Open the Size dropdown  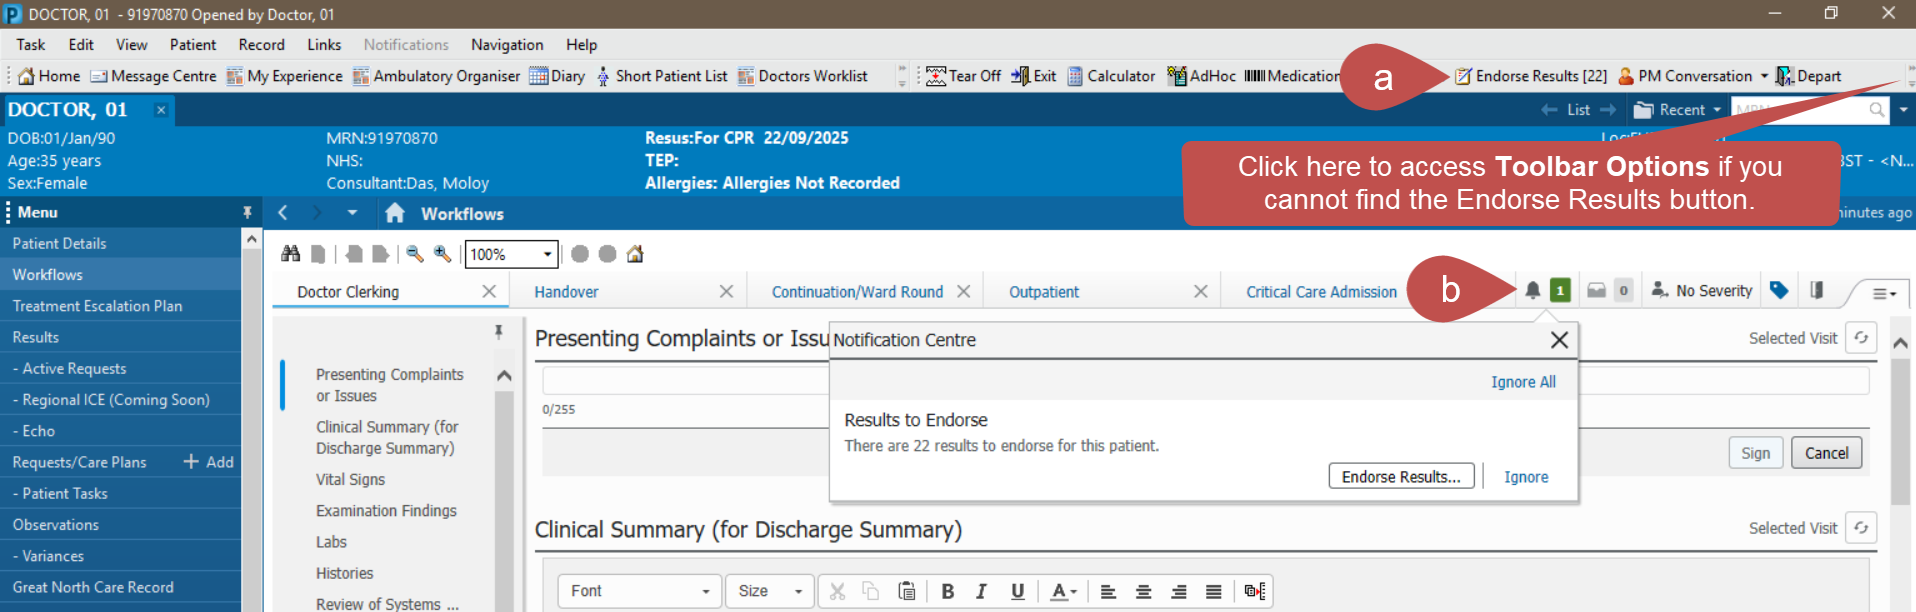[770, 591]
